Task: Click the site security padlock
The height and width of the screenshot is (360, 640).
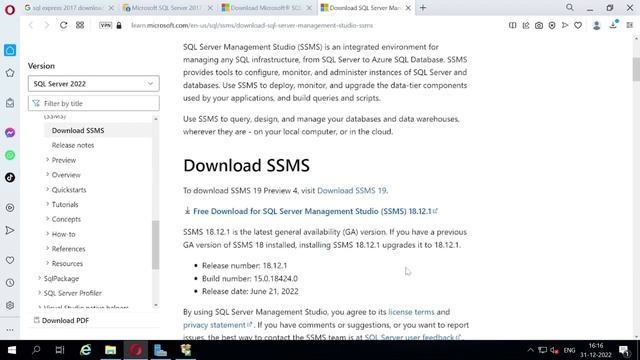Action: click(x=119, y=25)
